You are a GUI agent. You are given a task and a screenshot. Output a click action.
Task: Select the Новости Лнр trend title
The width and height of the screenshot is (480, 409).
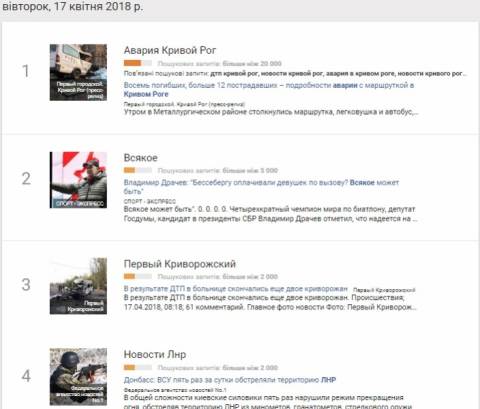(155, 354)
